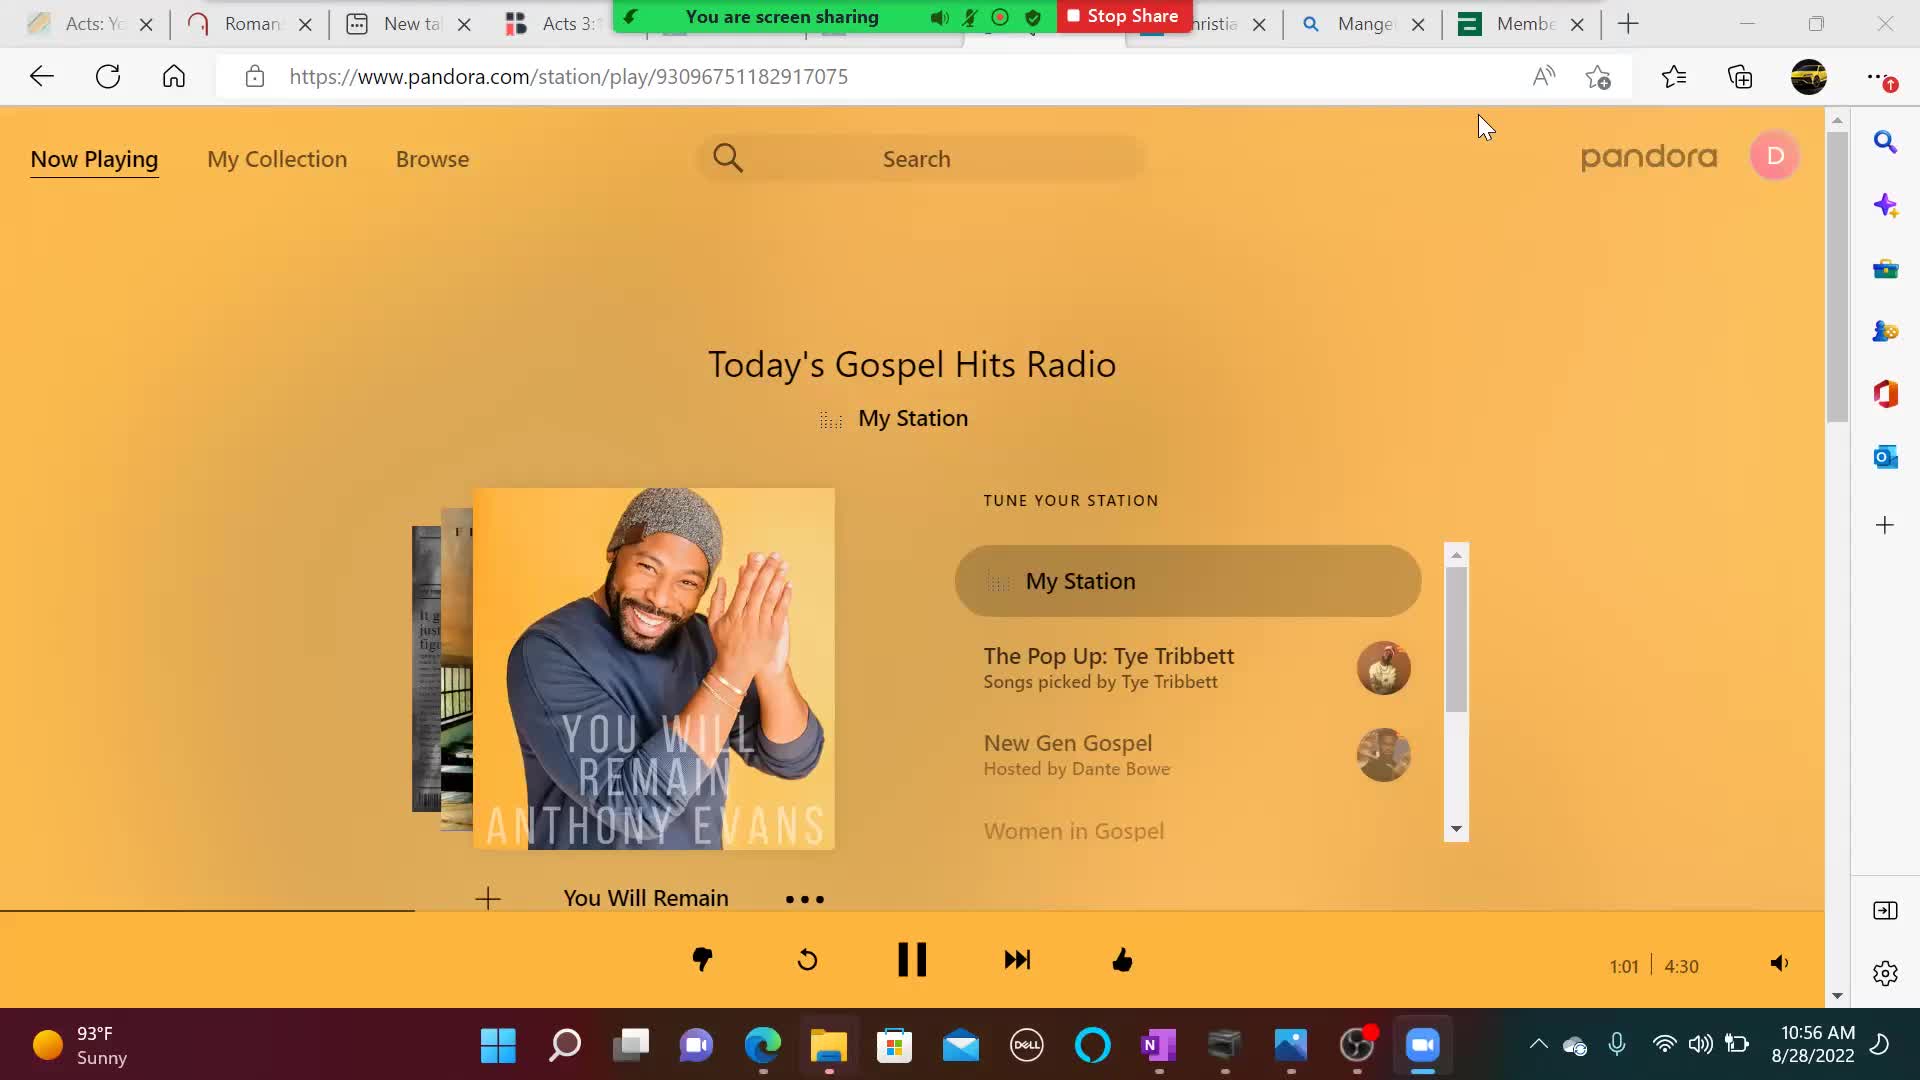Open the weather widget 93°F Sunny

pyautogui.click(x=80, y=1046)
